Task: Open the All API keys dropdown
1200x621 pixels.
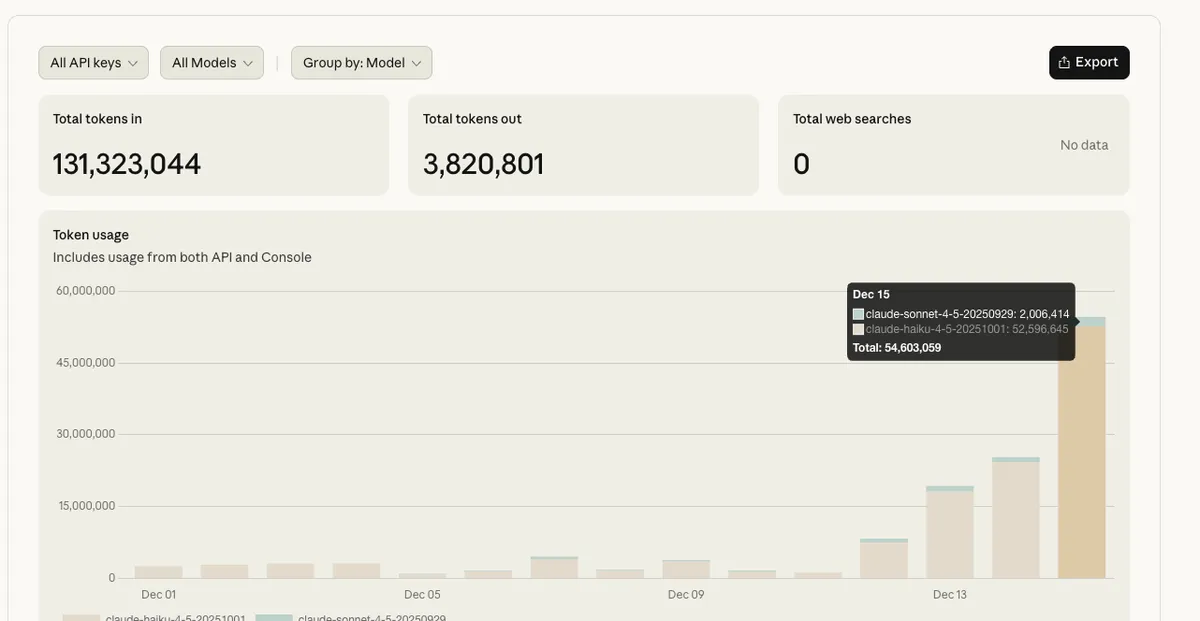Action: [93, 61]
